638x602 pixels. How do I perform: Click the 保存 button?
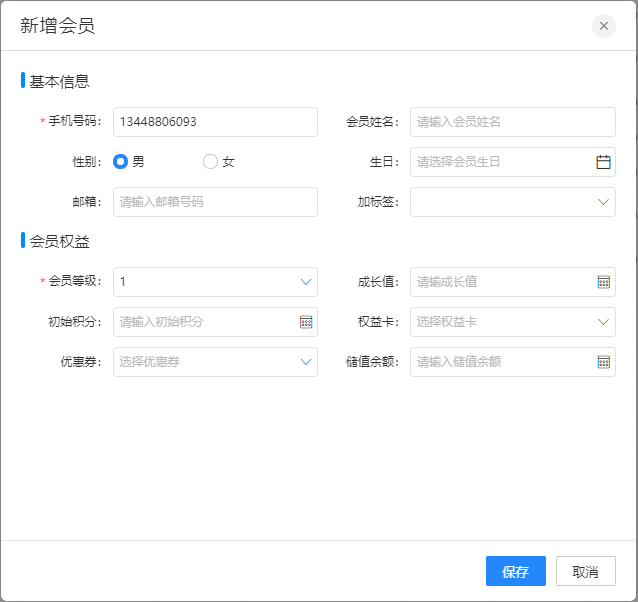click(x=515, y=571)
